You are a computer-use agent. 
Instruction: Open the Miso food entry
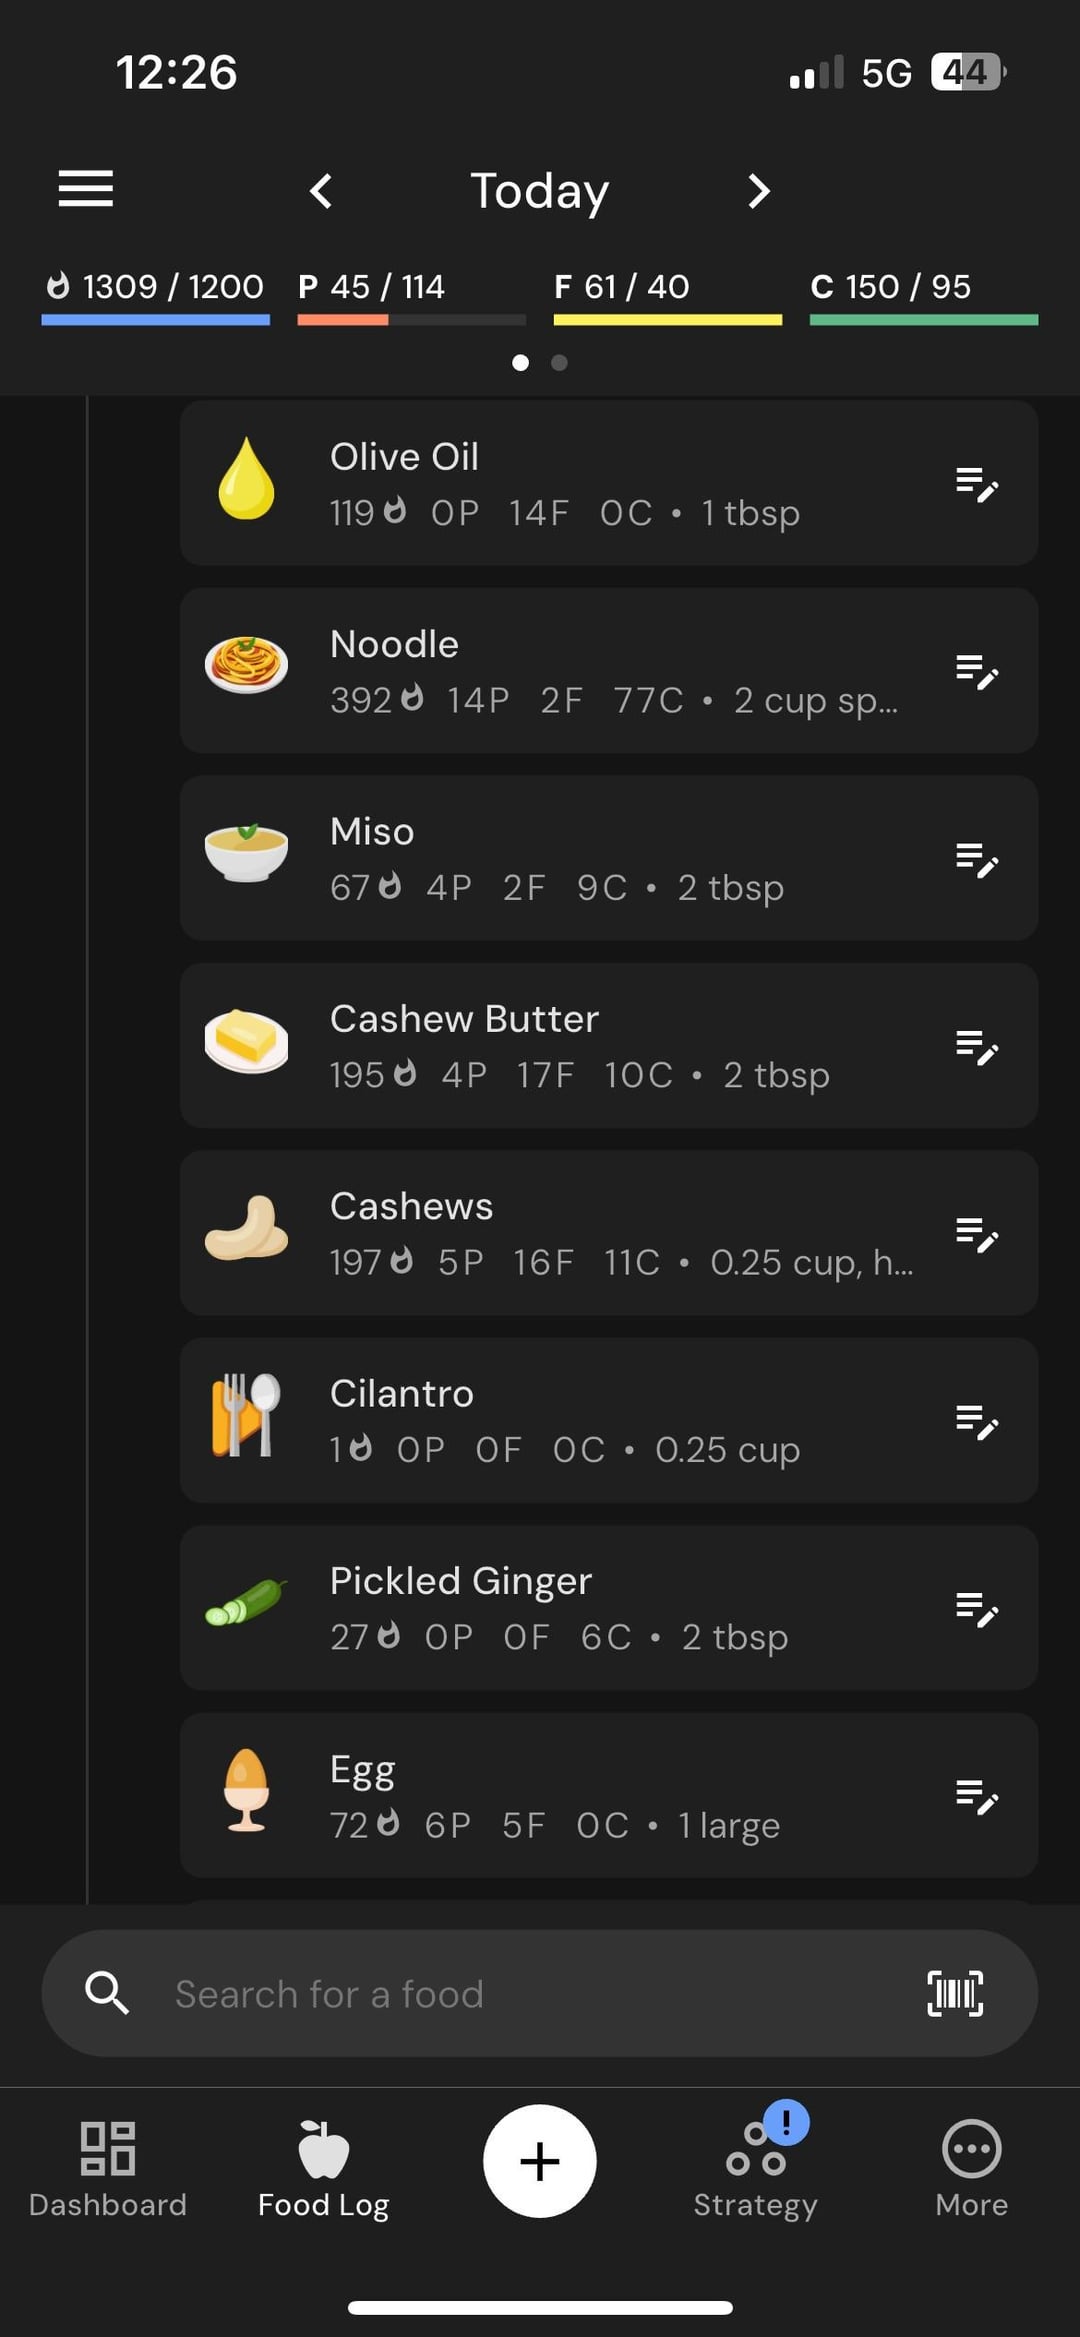click(x=560, y=858)
